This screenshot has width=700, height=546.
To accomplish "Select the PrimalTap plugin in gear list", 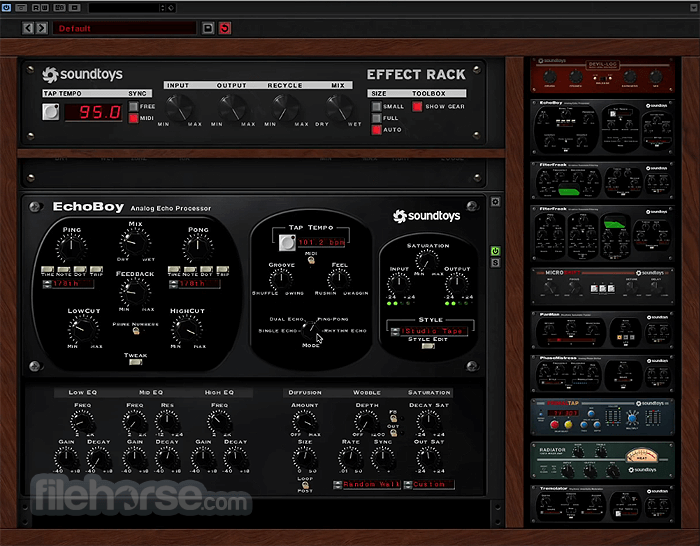I will click(x=602, y=417).
